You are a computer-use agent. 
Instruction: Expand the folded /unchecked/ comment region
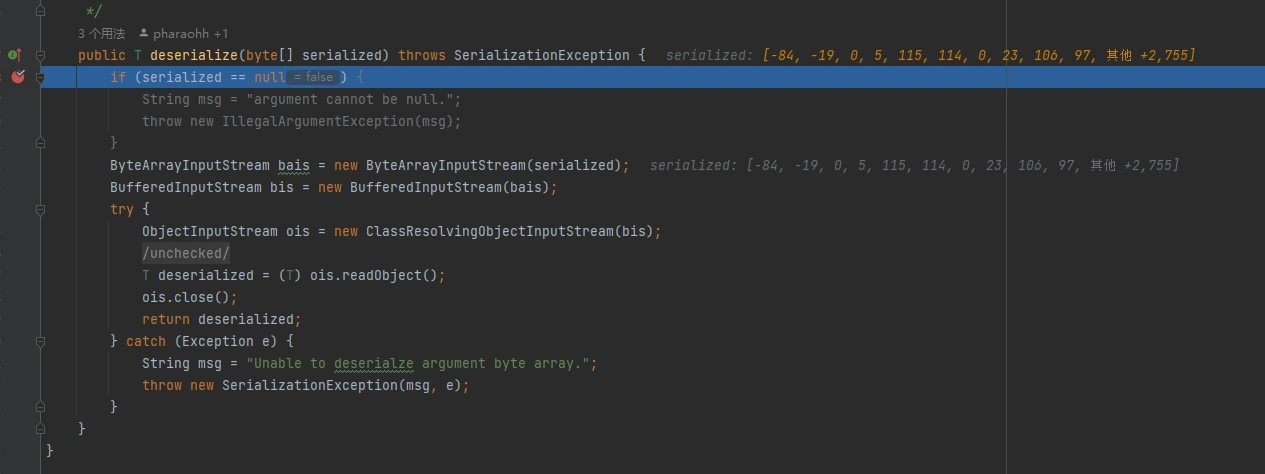186,254
